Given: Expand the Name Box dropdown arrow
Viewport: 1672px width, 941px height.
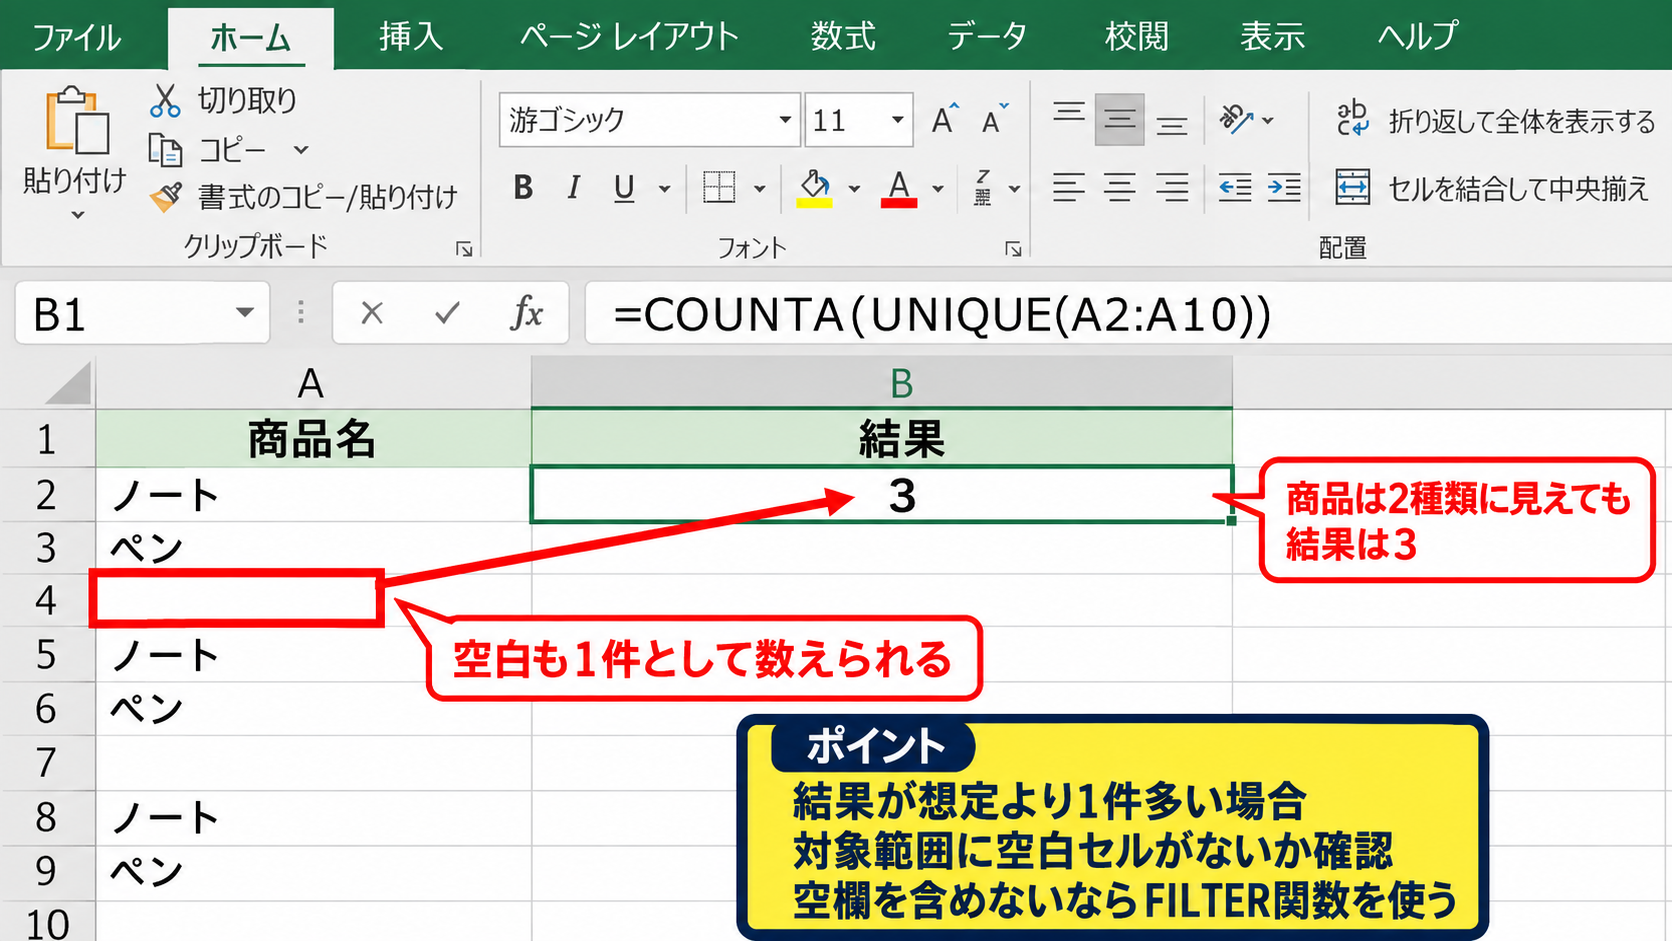Looking at the screenshot, I should point(244,313).
